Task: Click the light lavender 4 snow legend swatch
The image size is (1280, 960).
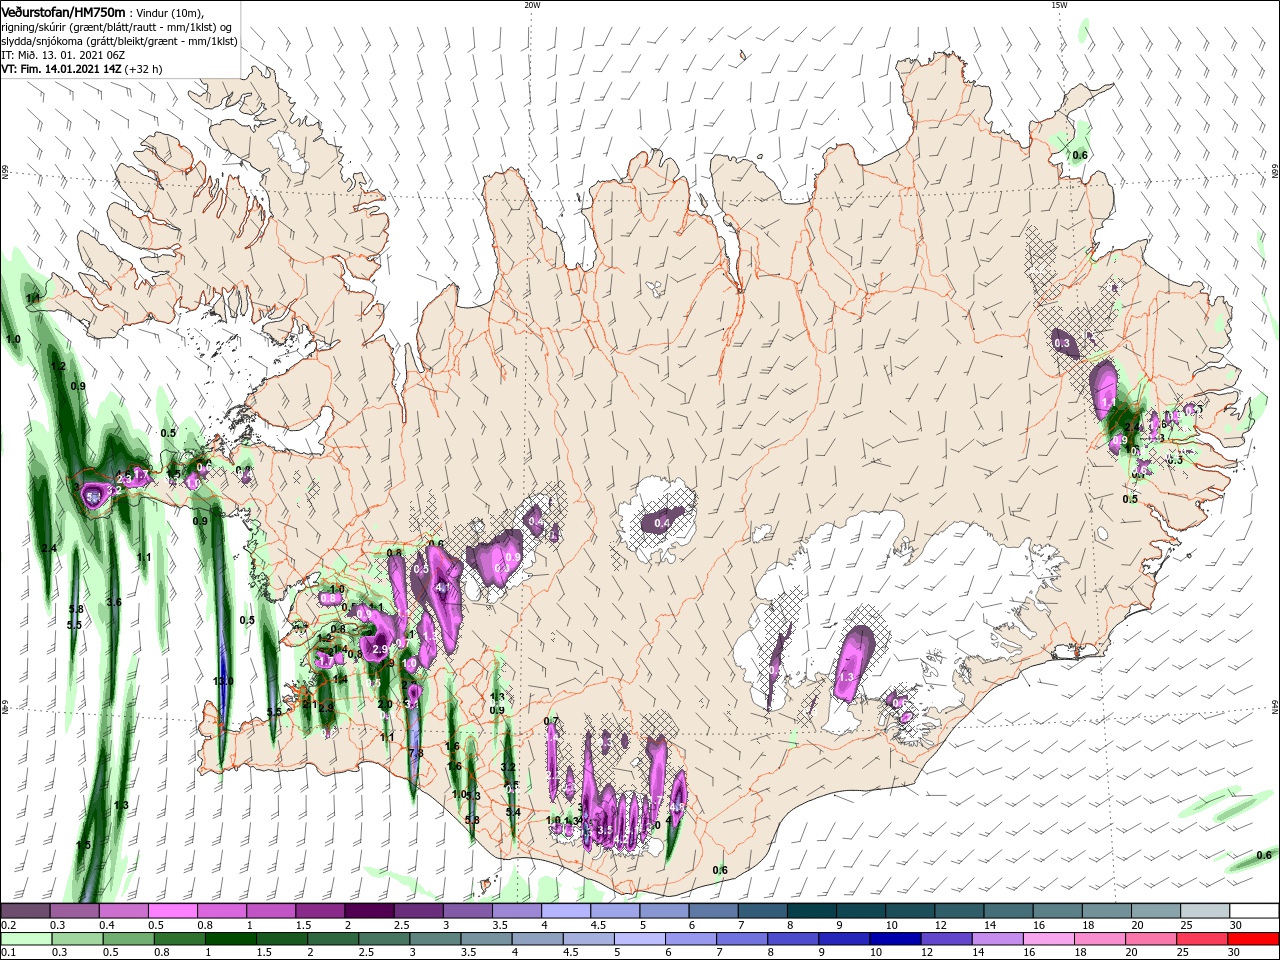Action: [x=565, y=911]
